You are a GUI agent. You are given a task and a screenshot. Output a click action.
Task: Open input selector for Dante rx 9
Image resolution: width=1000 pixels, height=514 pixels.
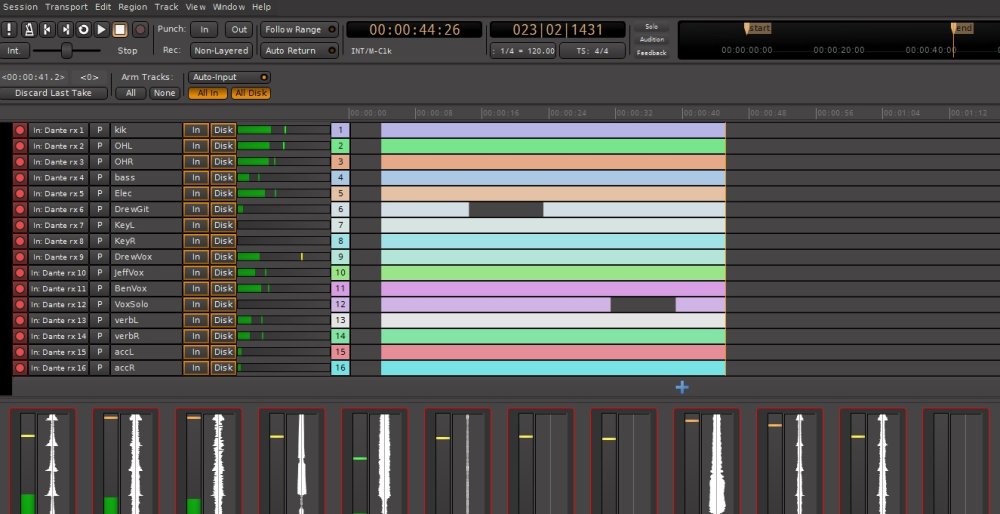(x=59, y=257)
